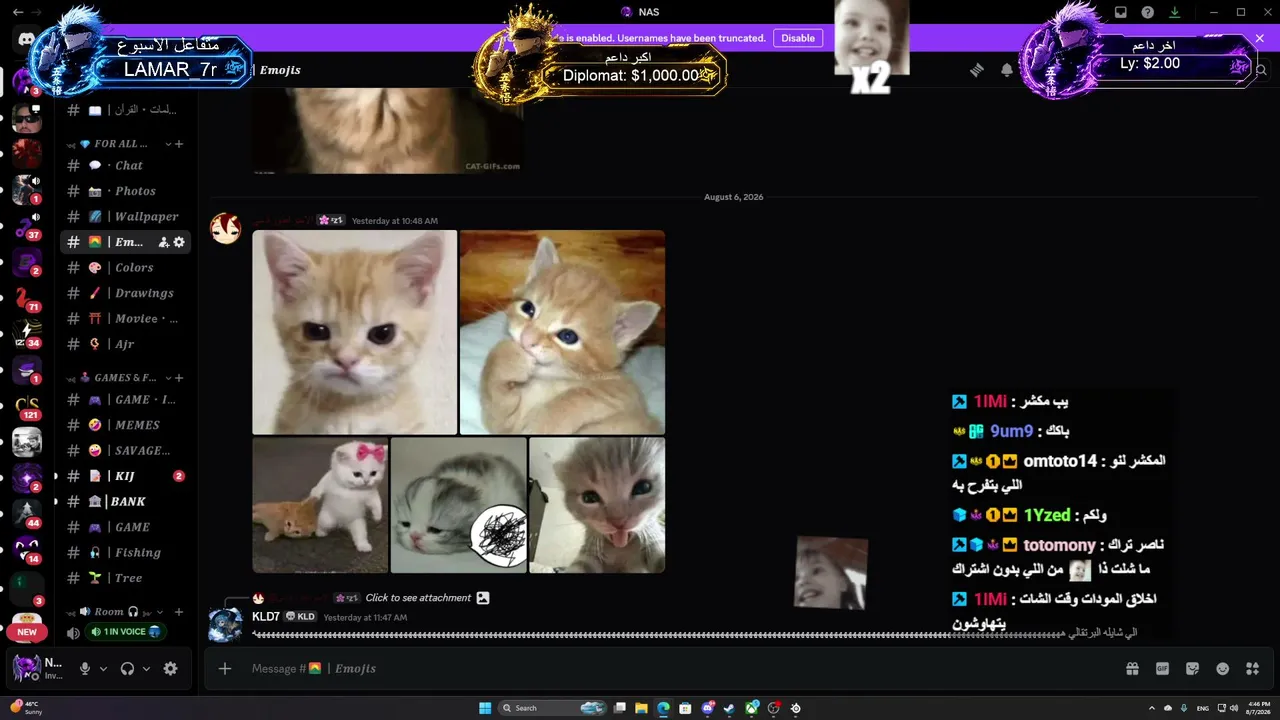This screenshot has width=1280, height=720.
Task: Switch to the Wallpaper channel
Action: (125, 217)
